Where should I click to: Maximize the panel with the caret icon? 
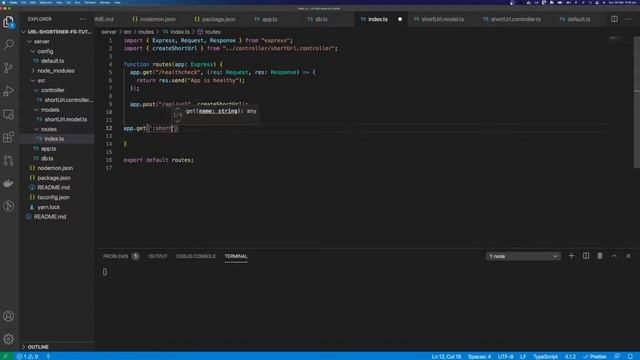tap(614, 256)
